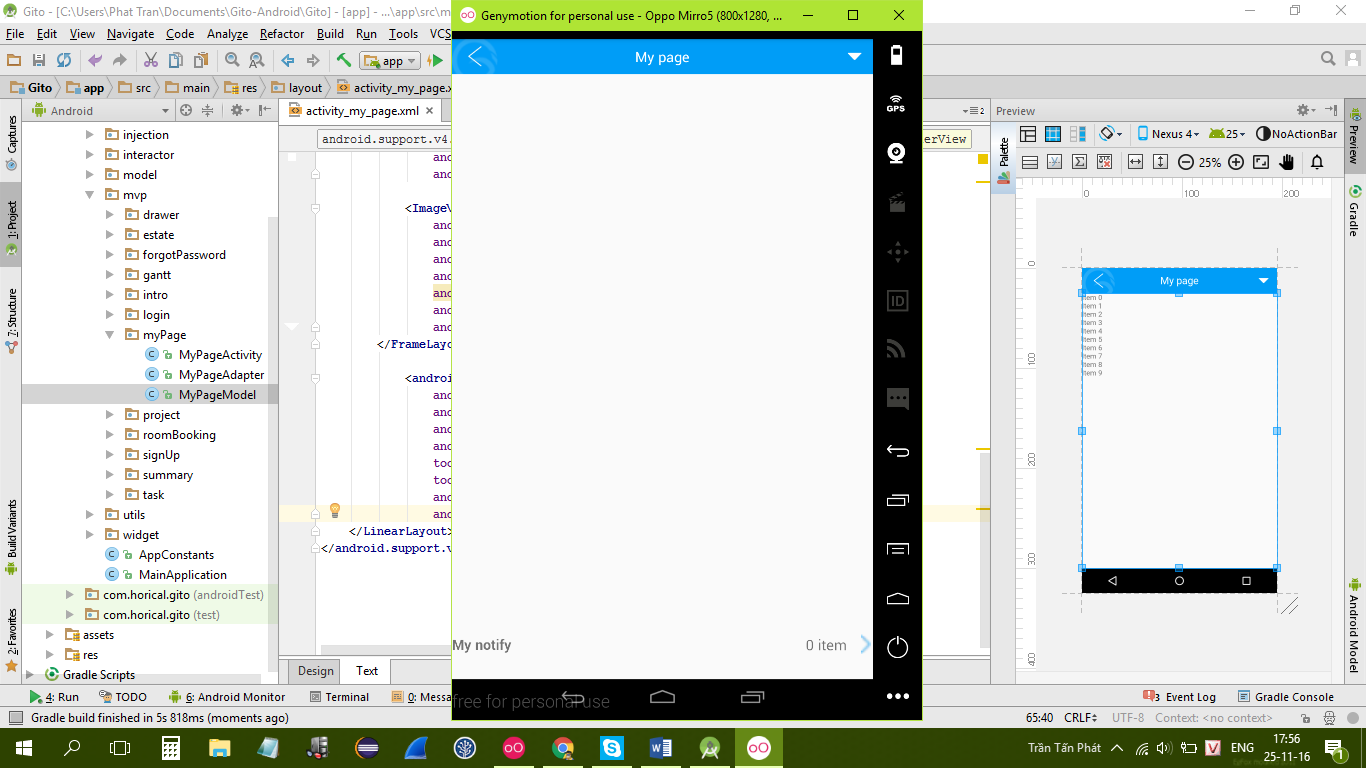The height and width of the screenshot is (768, 1366).
Task: Open the Genymotion webcam camera control
Action: click(896, 153)
